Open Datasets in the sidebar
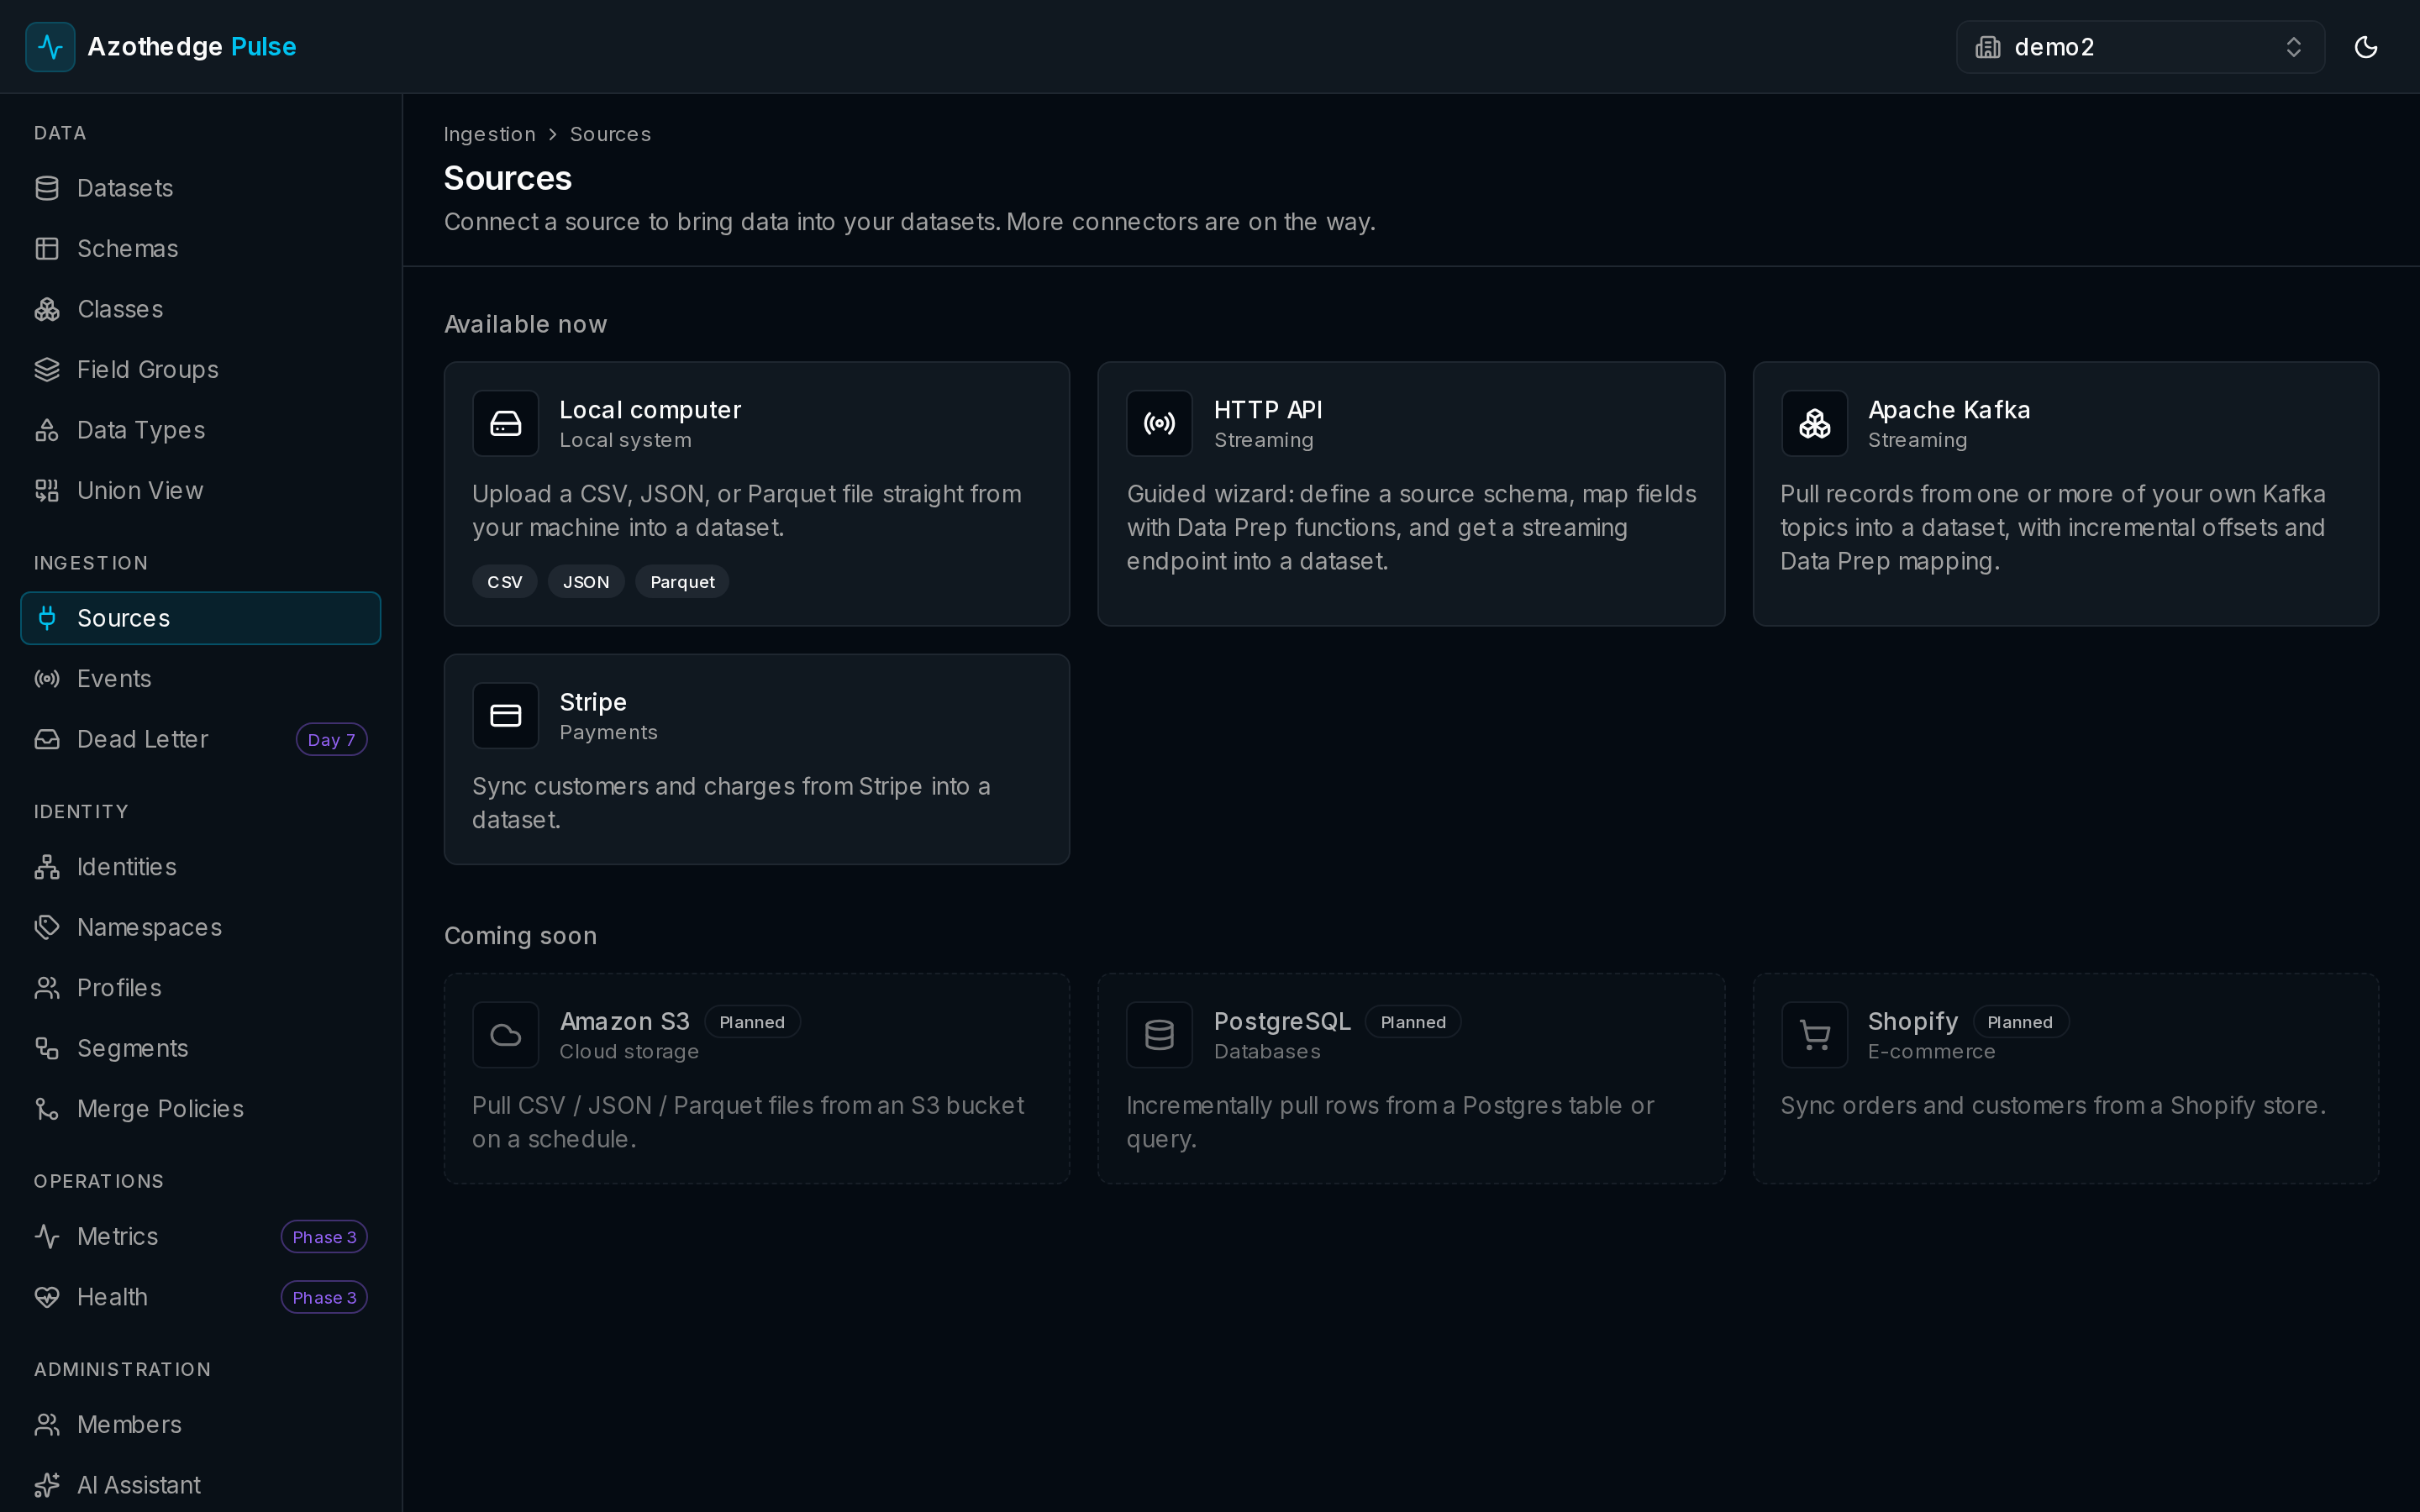Screen dimensions: 2420x1512 [200, 188]
